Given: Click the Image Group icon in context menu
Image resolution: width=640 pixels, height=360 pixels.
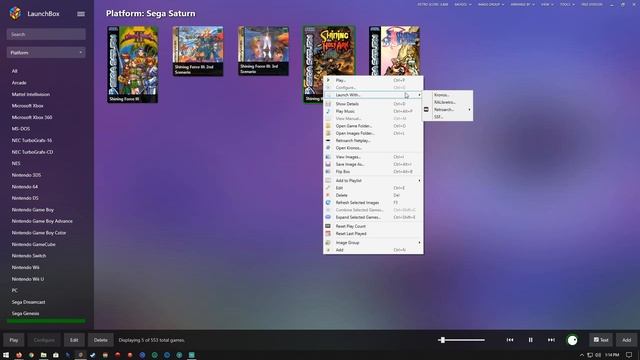Looking at the screenshot, I should pyautogui.click(x=328, y=242).
